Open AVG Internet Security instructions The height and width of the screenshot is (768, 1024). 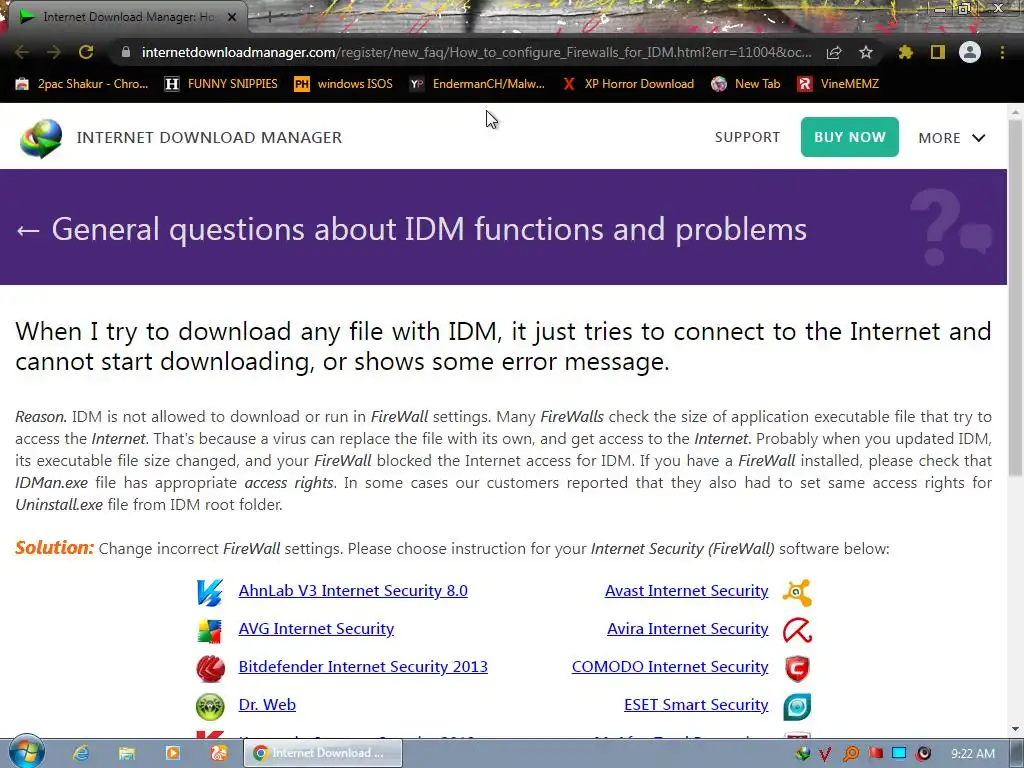(x=316, y=628)
